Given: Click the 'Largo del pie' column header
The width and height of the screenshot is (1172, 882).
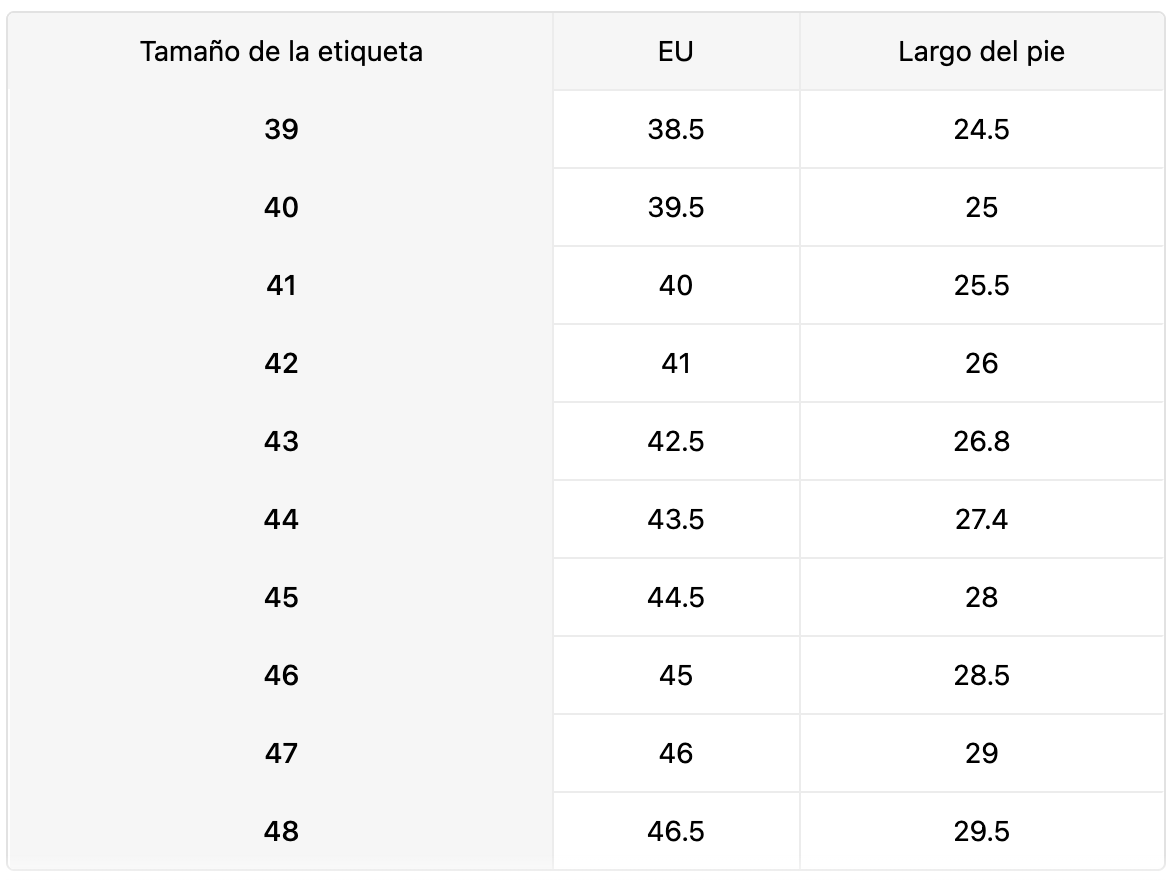Looking at the screenshot, I should click(981, 52).
